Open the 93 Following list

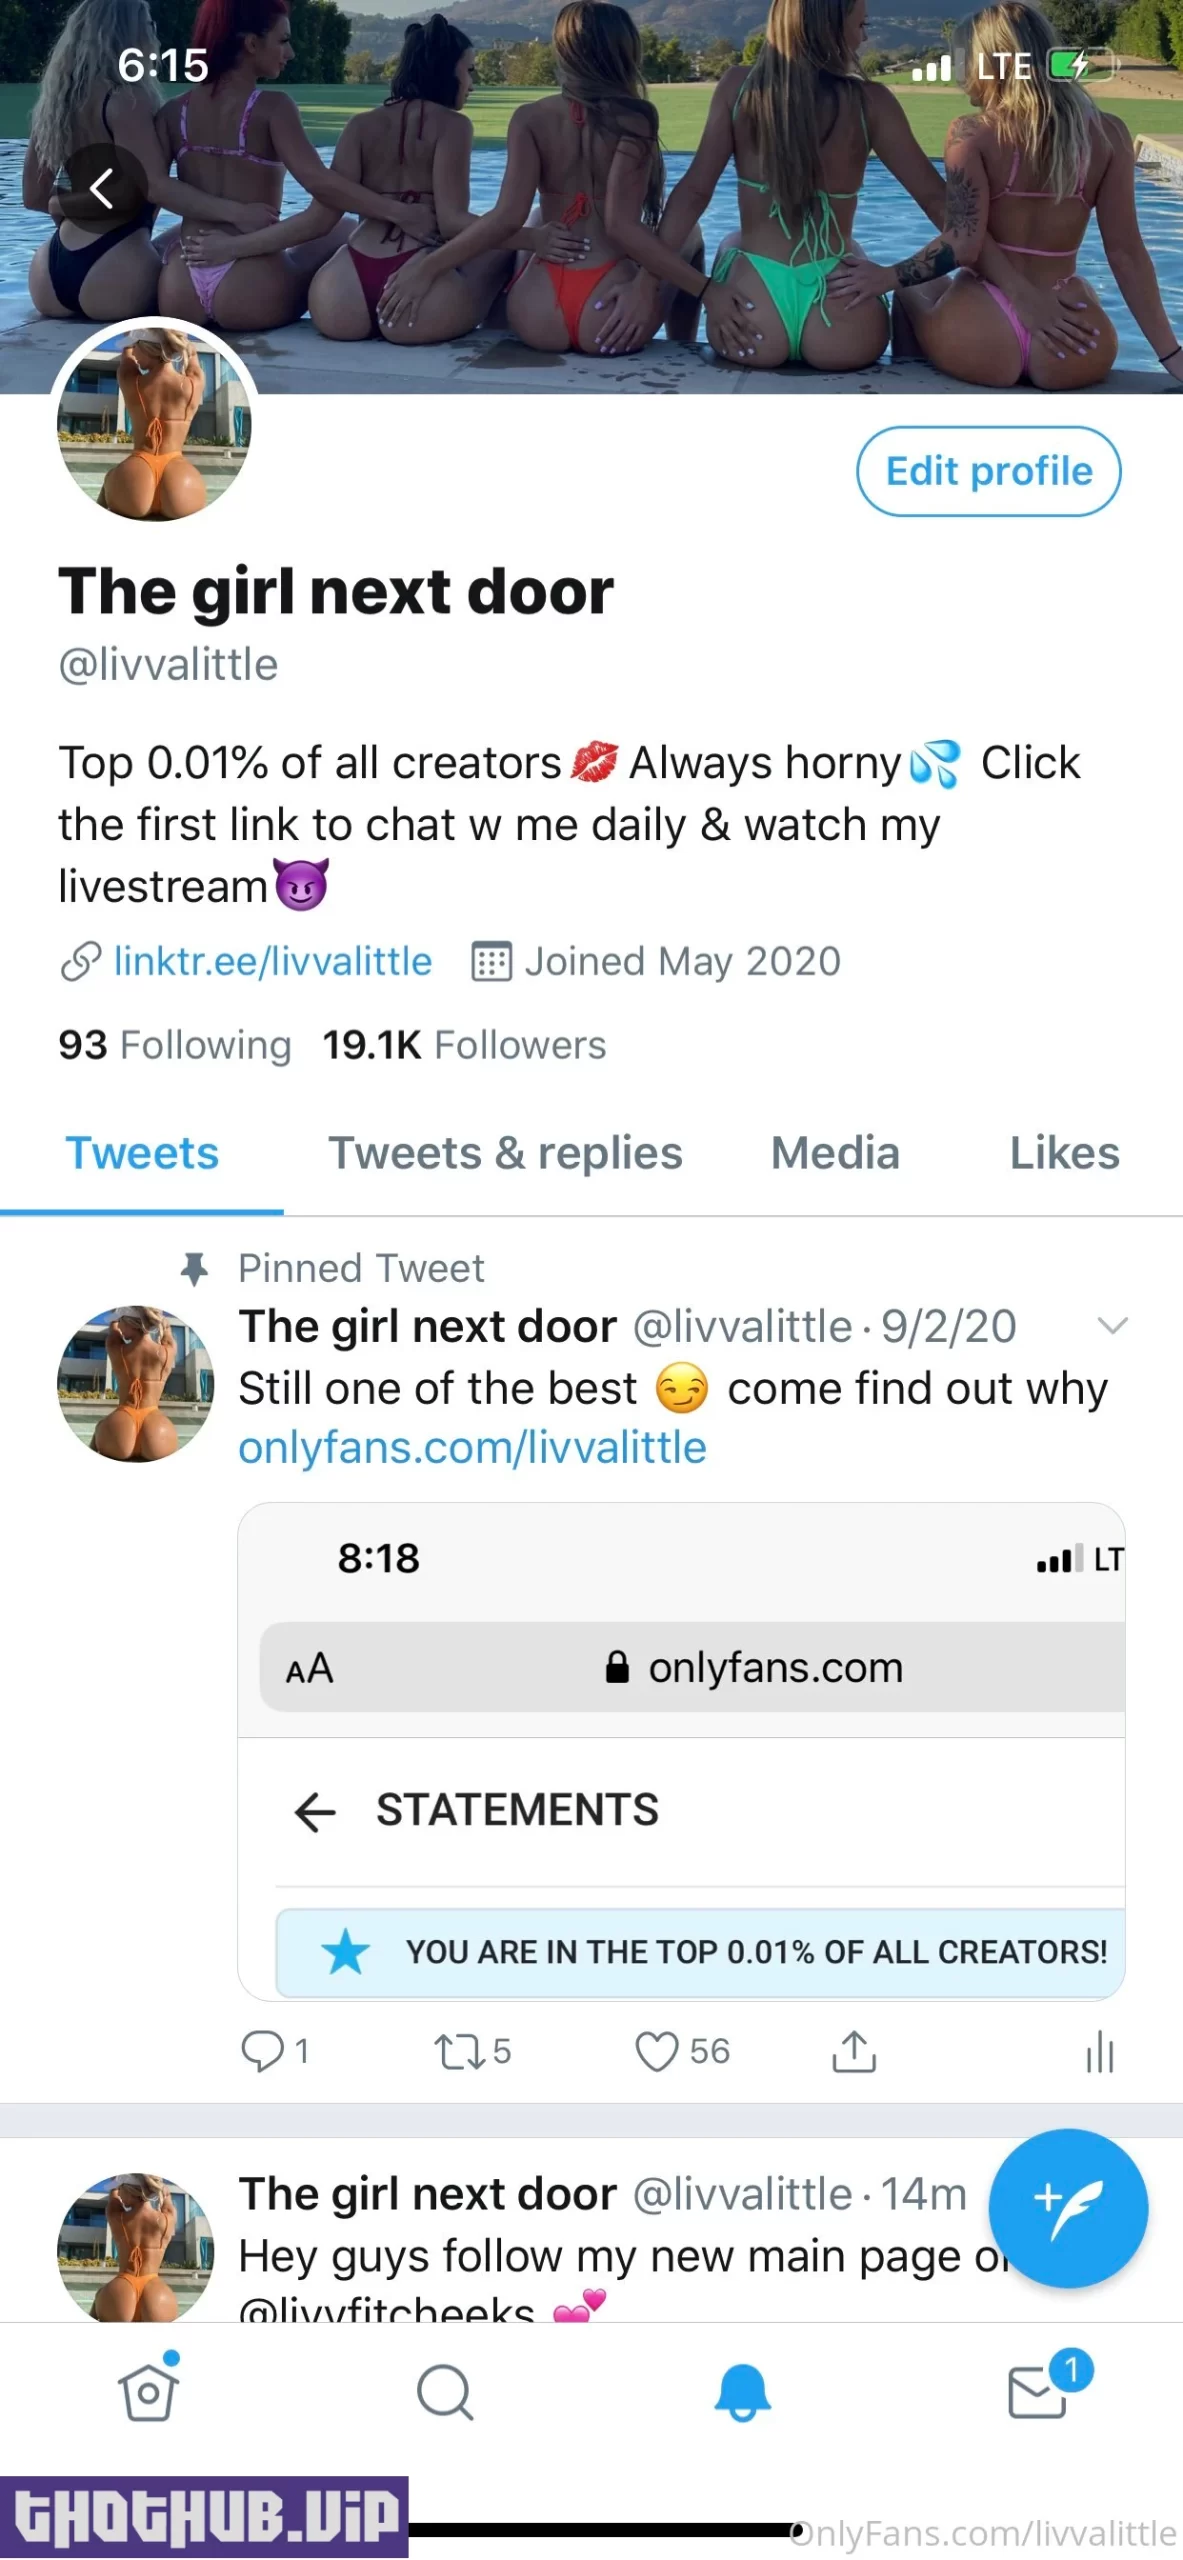tap(175, 1045)
